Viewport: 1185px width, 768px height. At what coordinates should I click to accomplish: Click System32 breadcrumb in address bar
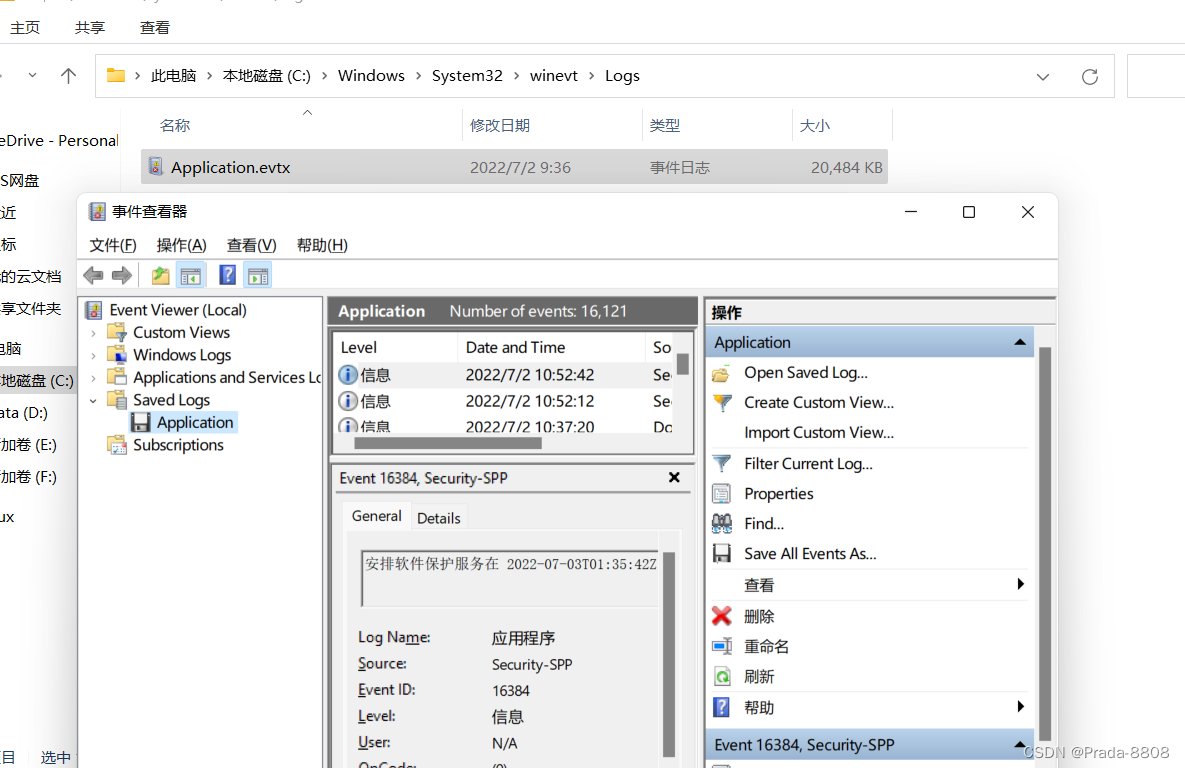[467, 76]
